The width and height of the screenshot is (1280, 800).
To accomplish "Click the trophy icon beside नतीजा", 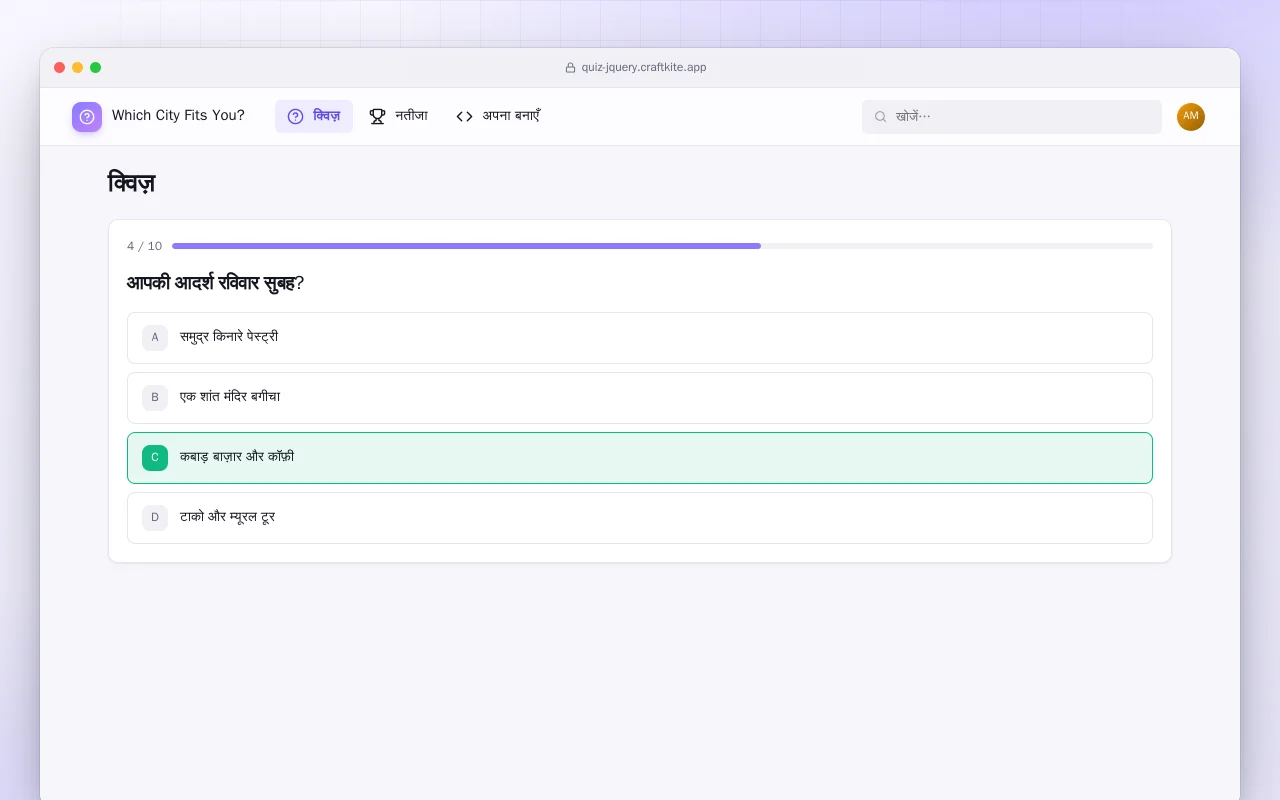I will (377, 116).
